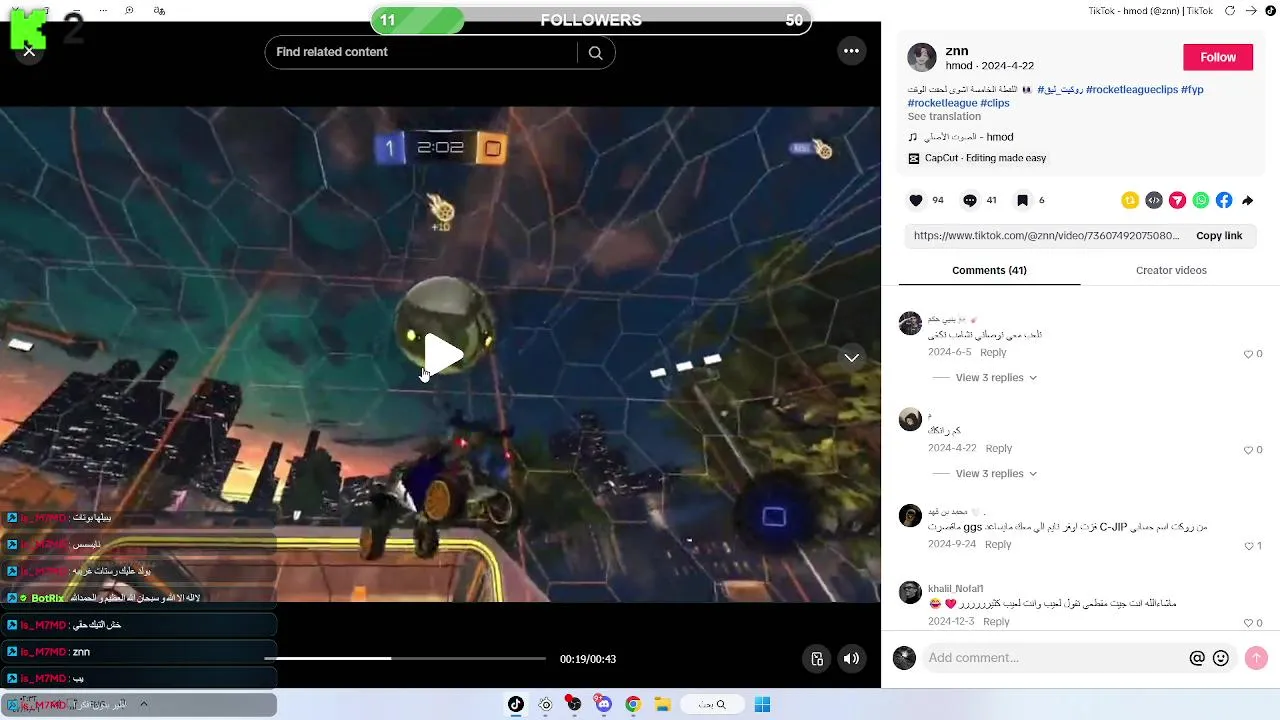Reload page using the refresh icon

coord(1230,11)
